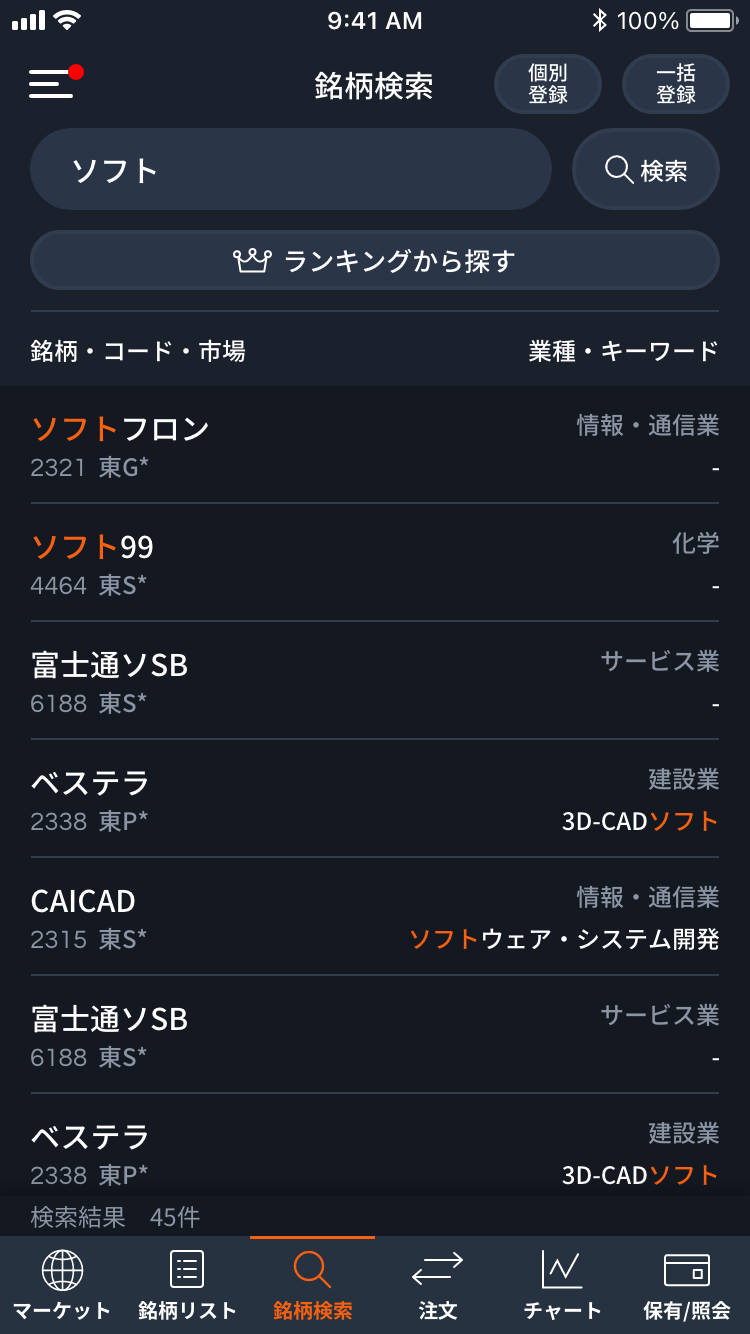This screenshot has height=1334, width=750.
Task: Open the チャート chart icon
Action: coord(562,1270)
